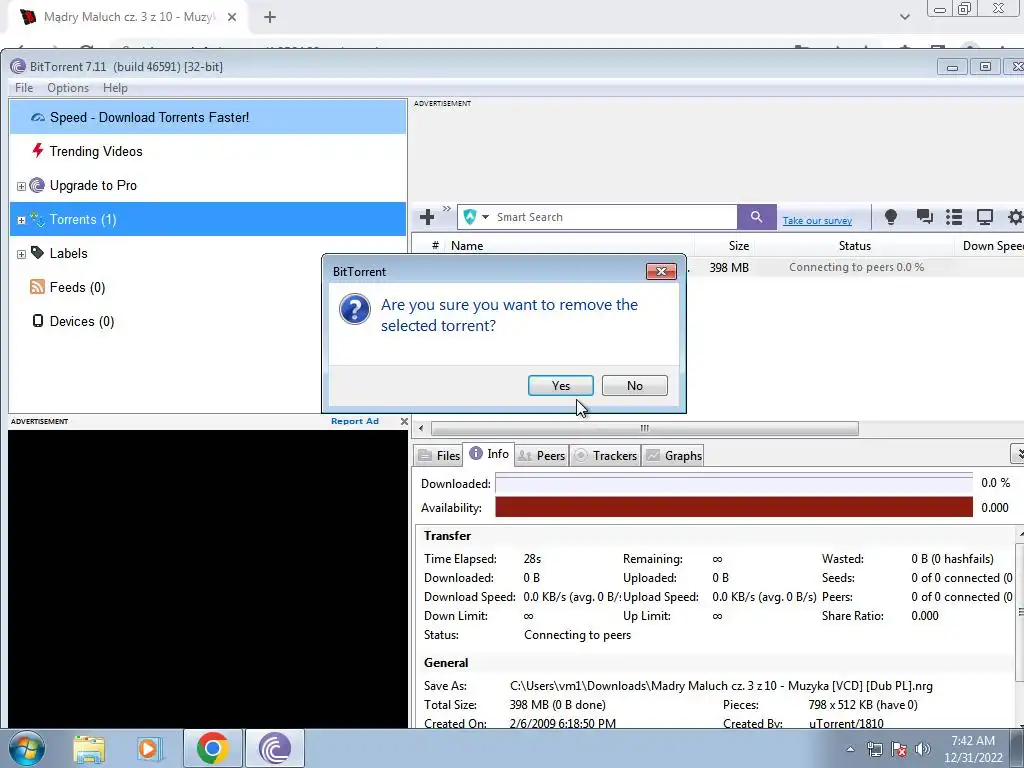Click the horizontal scrollbar thumb
Viewport: 1024px width, 768px height.
tap(645, 428)
